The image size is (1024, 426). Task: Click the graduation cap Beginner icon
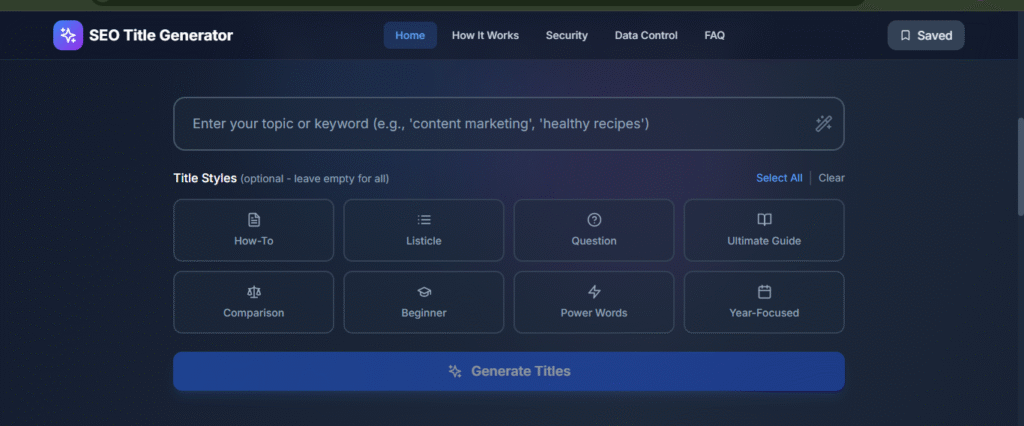coord(424,292)
